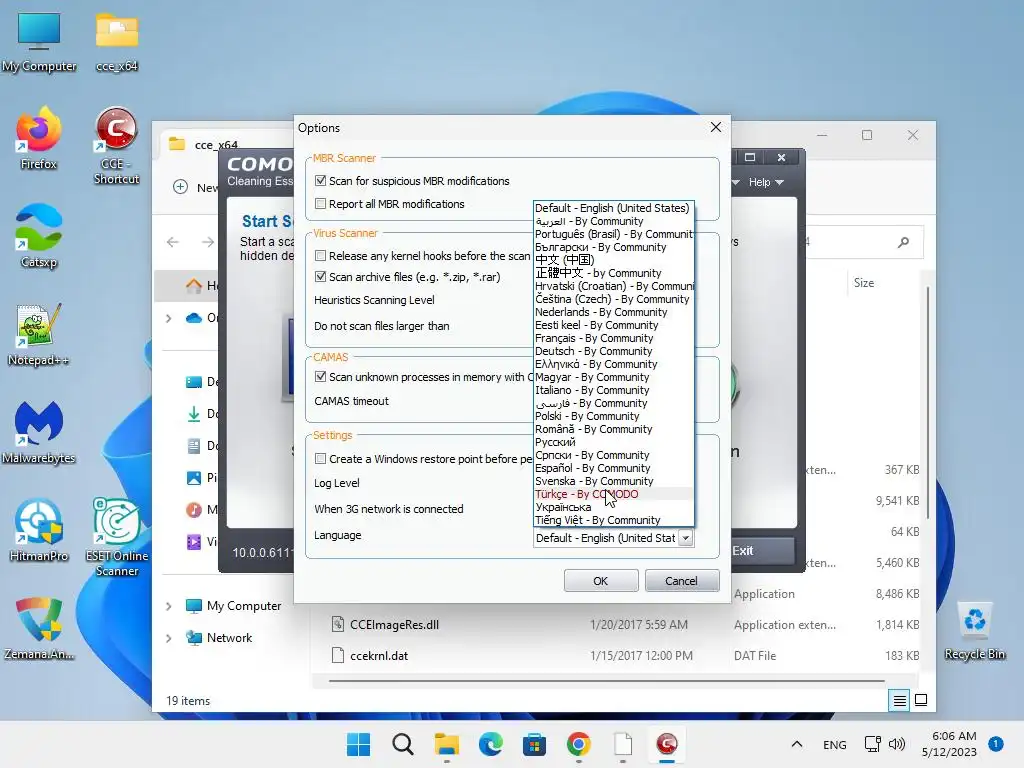Expand My Computer in Explorer tree
The image size is (1024, 768).
tap(168, 606)
